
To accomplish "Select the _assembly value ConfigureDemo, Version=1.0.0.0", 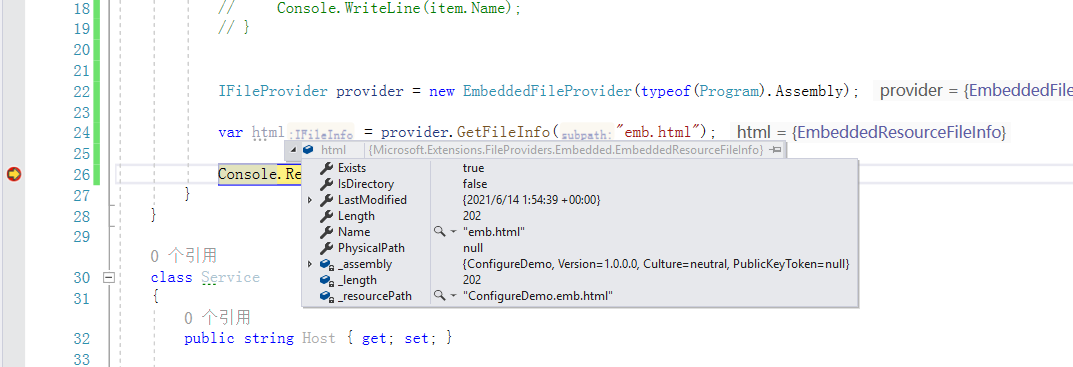I will coord(656,264).
